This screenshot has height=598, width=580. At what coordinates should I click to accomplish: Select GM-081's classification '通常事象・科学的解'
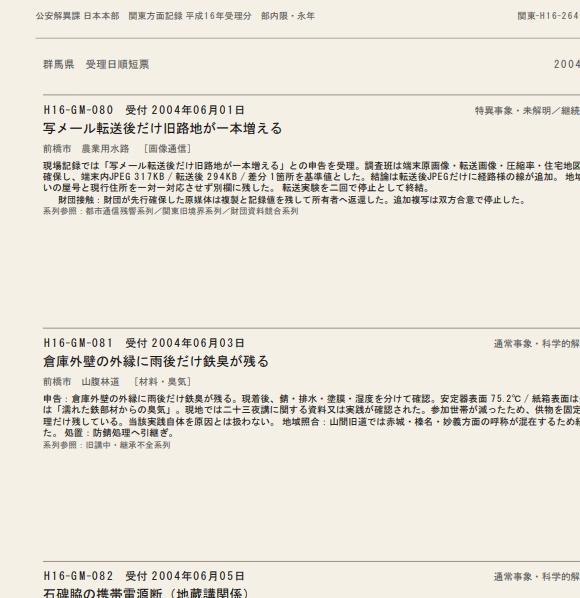pyautogui.click(x=537, y=344)
